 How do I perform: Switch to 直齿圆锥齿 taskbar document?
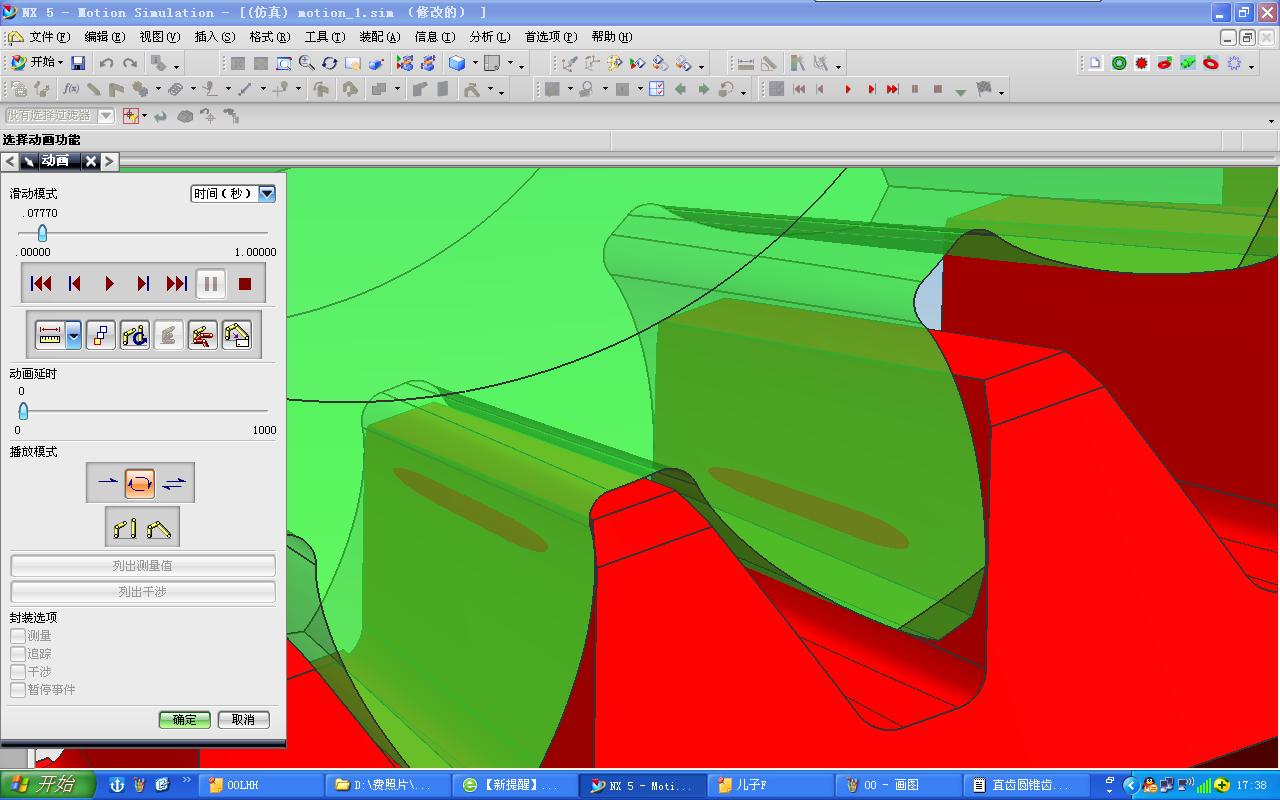[1026, 785]
